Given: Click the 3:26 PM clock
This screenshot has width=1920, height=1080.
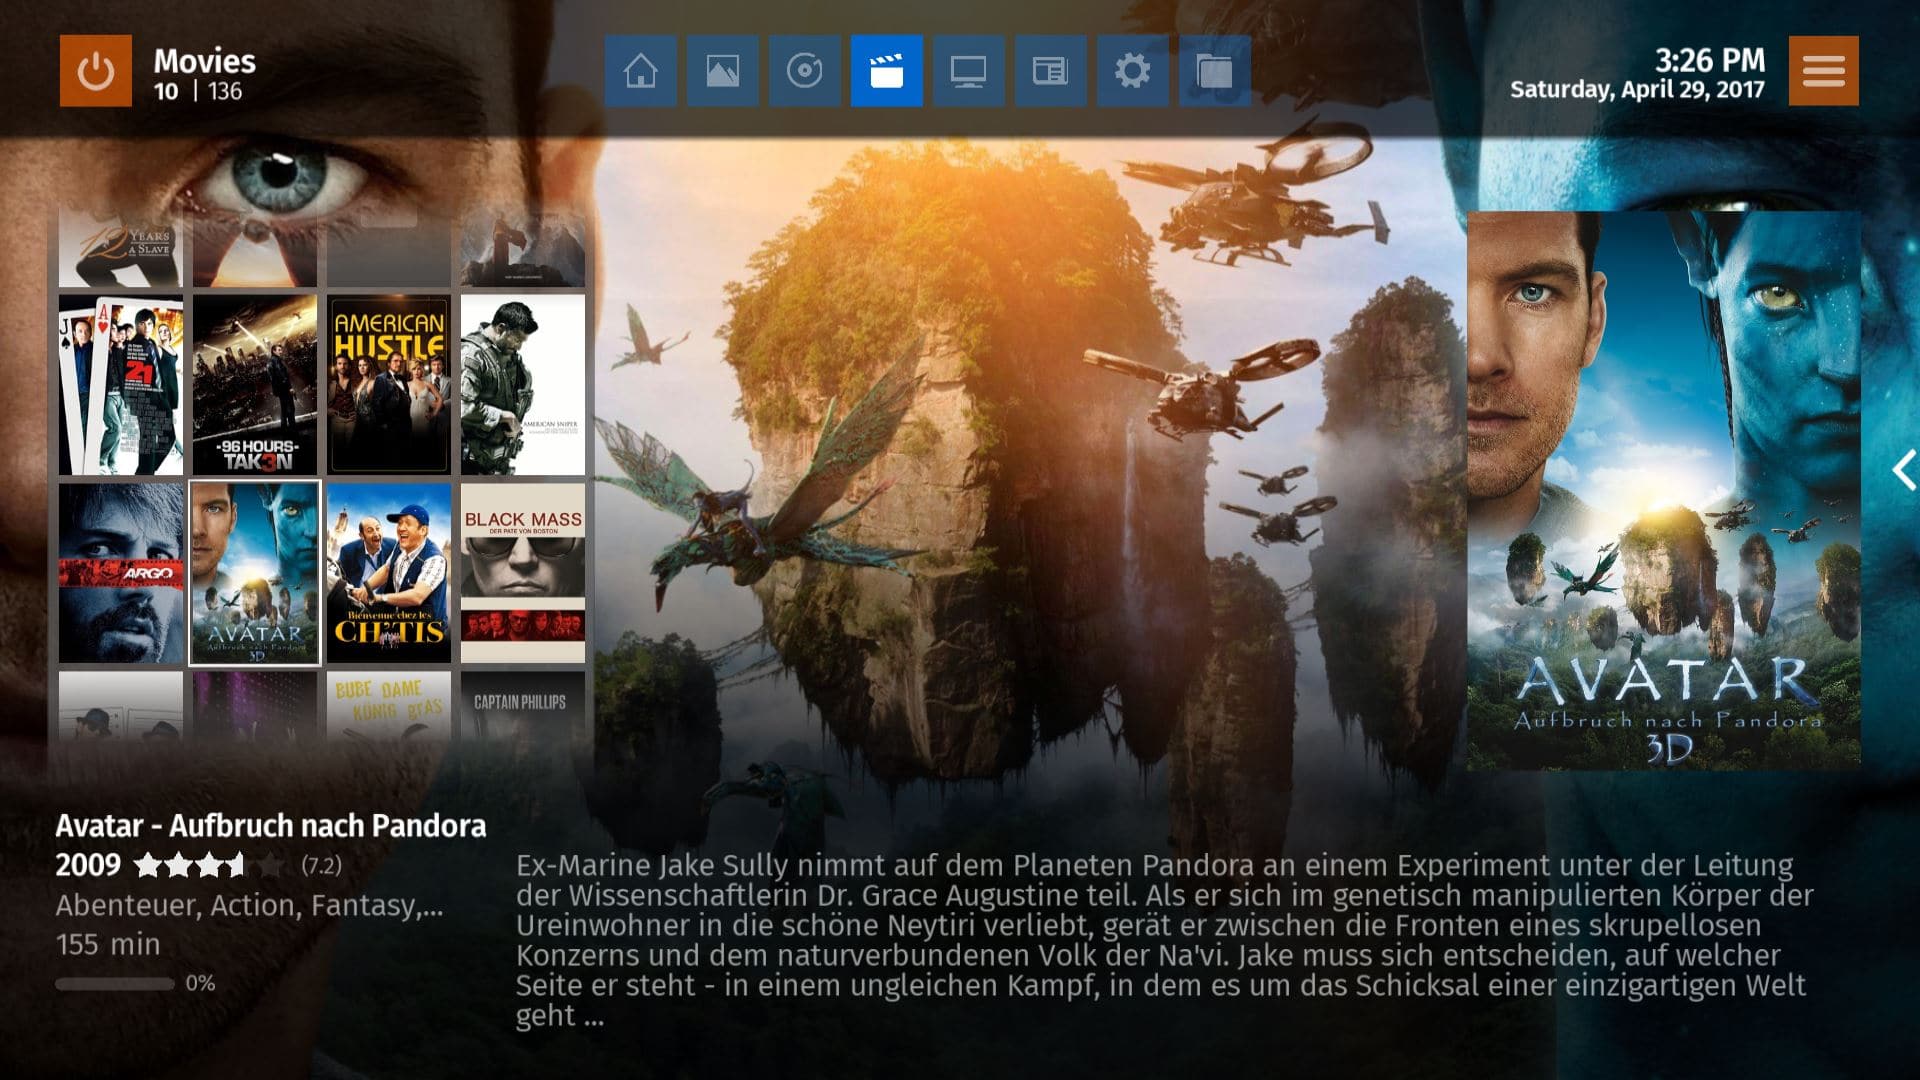Looking at the screenshot, I should [1710, 60].
